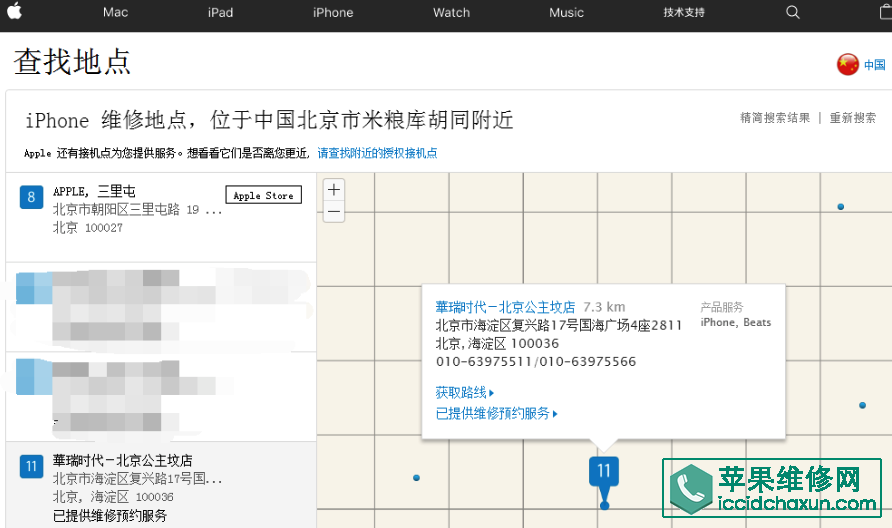Open the Mac menu
The width and height of the screenshot is (892, 528).
[115, 13]
